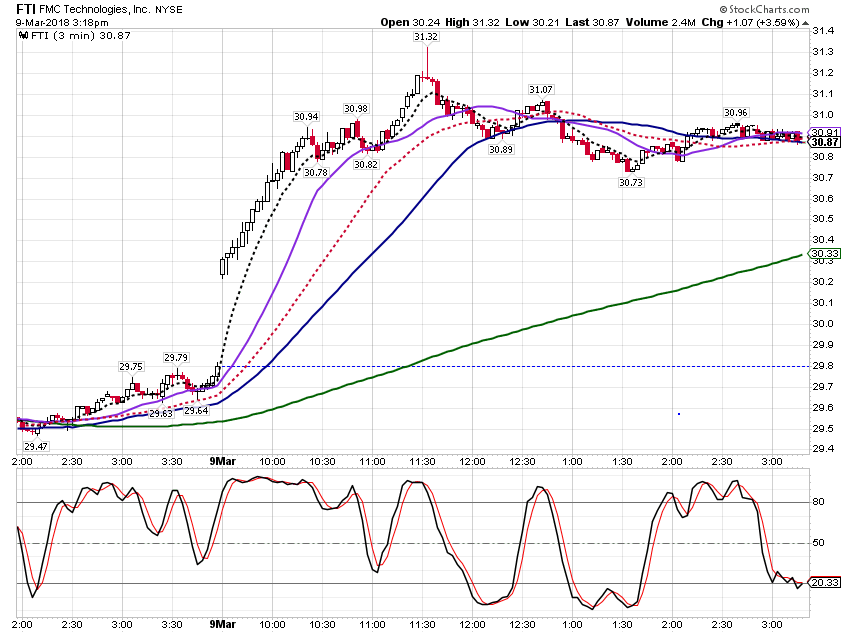850x633 pixels.
Task: Click the purple 30.91 price tag
Action: tap(824, 132)
